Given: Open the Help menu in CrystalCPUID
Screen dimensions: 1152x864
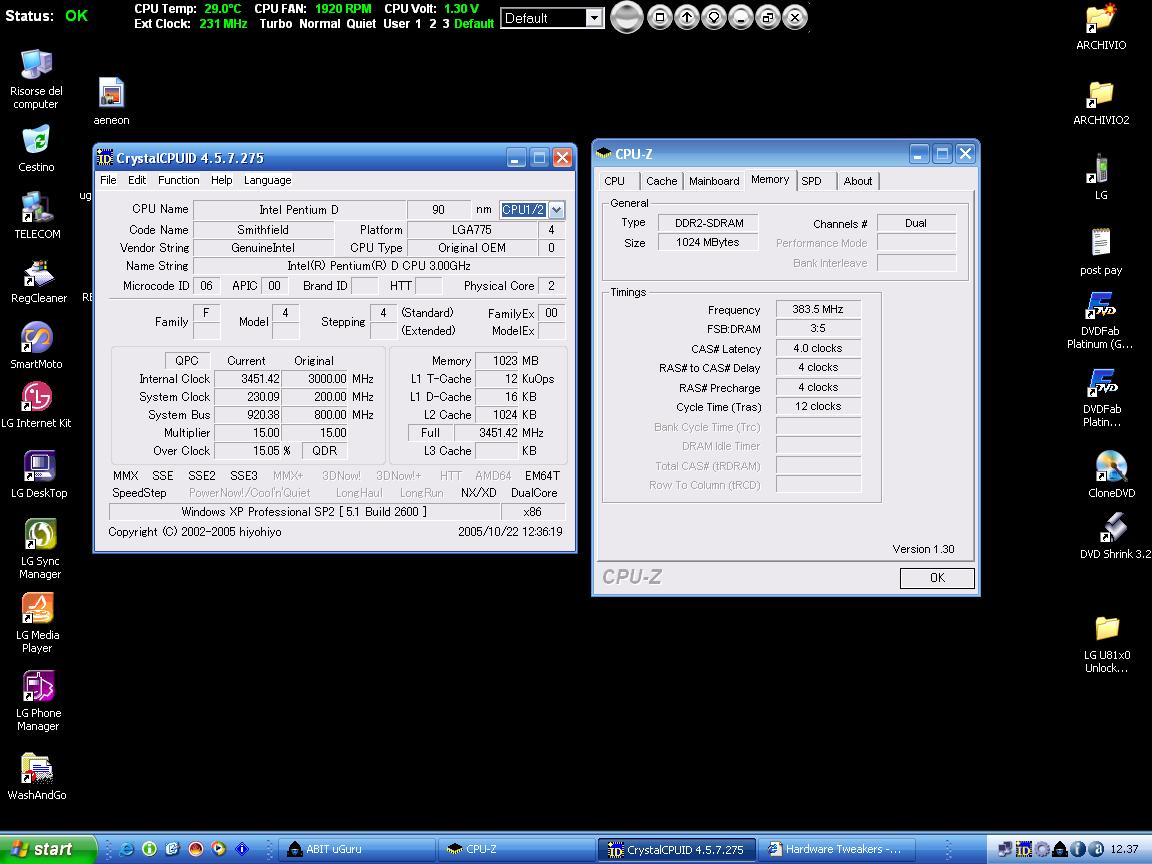Looking at the screenshot, I should (221, 180).
